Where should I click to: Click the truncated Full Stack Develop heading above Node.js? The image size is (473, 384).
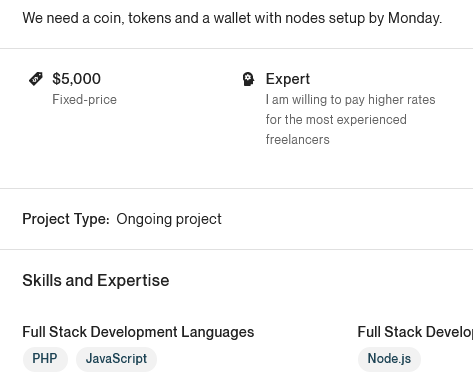(x=415, y=332)
